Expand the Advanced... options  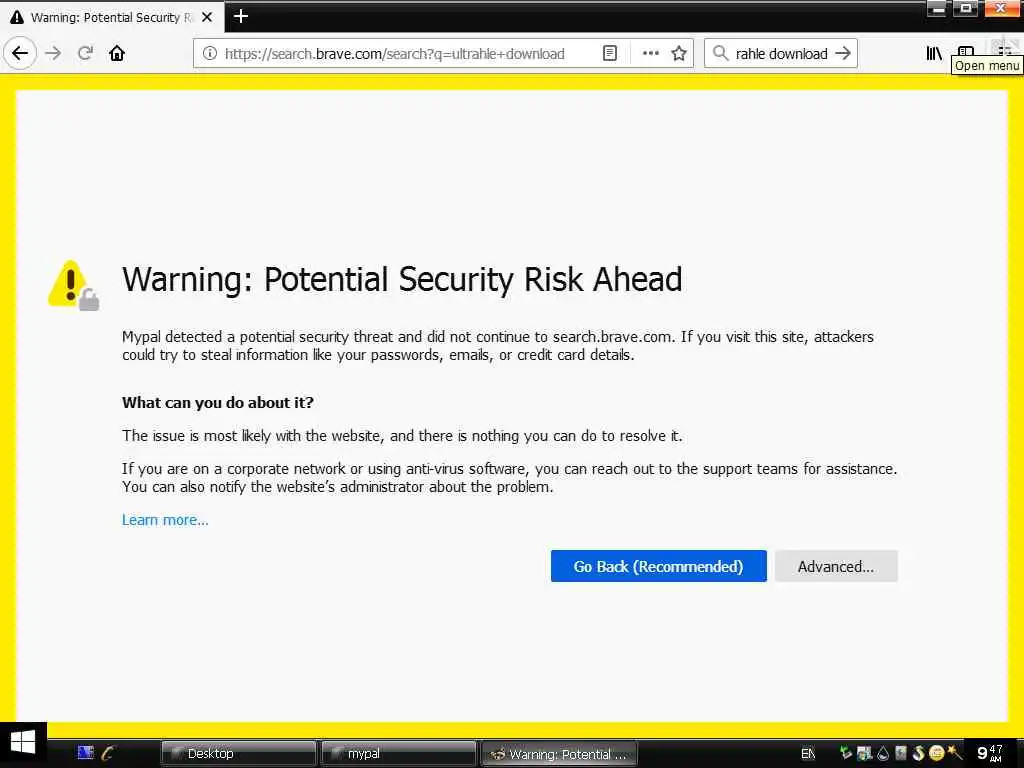(x=836, y=566)
